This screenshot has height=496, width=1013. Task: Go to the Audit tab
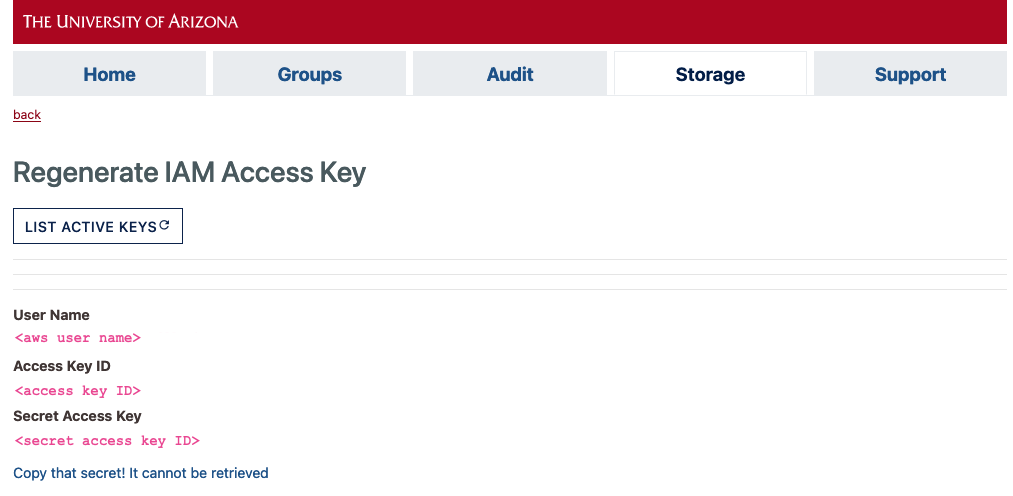coord(510,74)
